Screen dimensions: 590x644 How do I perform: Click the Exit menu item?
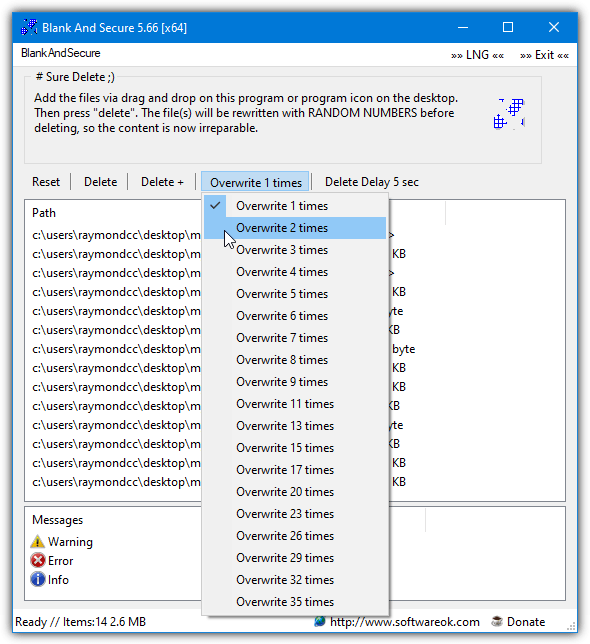pos(544,55)
